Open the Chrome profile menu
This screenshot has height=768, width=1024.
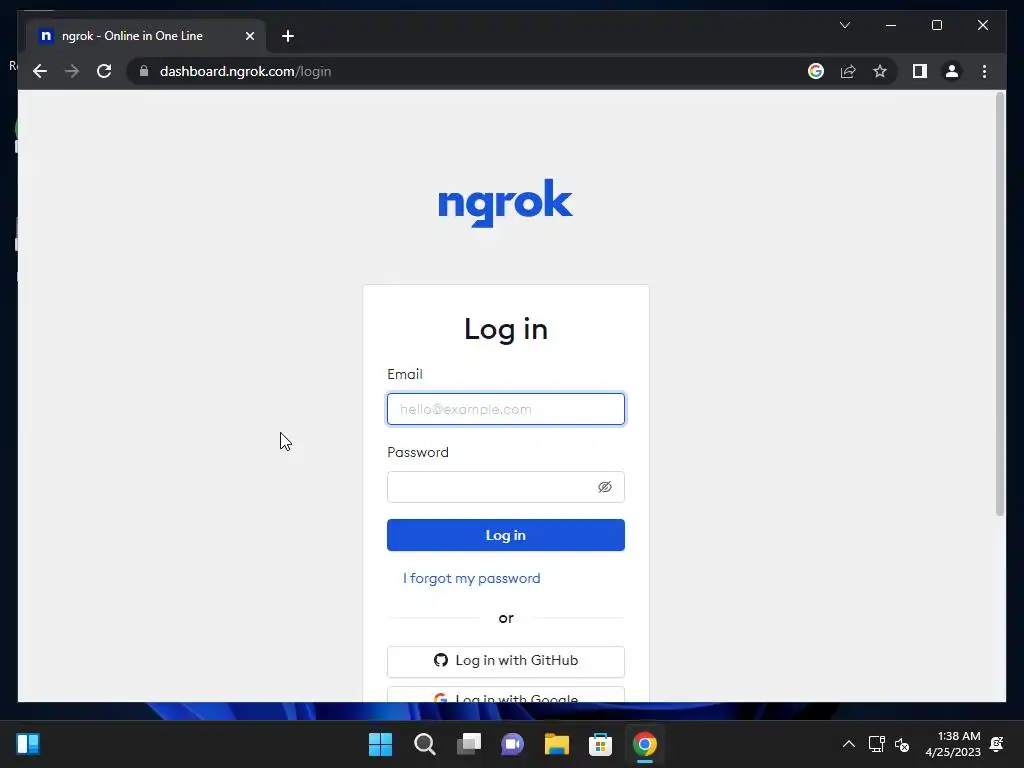(x=952, y=71)
